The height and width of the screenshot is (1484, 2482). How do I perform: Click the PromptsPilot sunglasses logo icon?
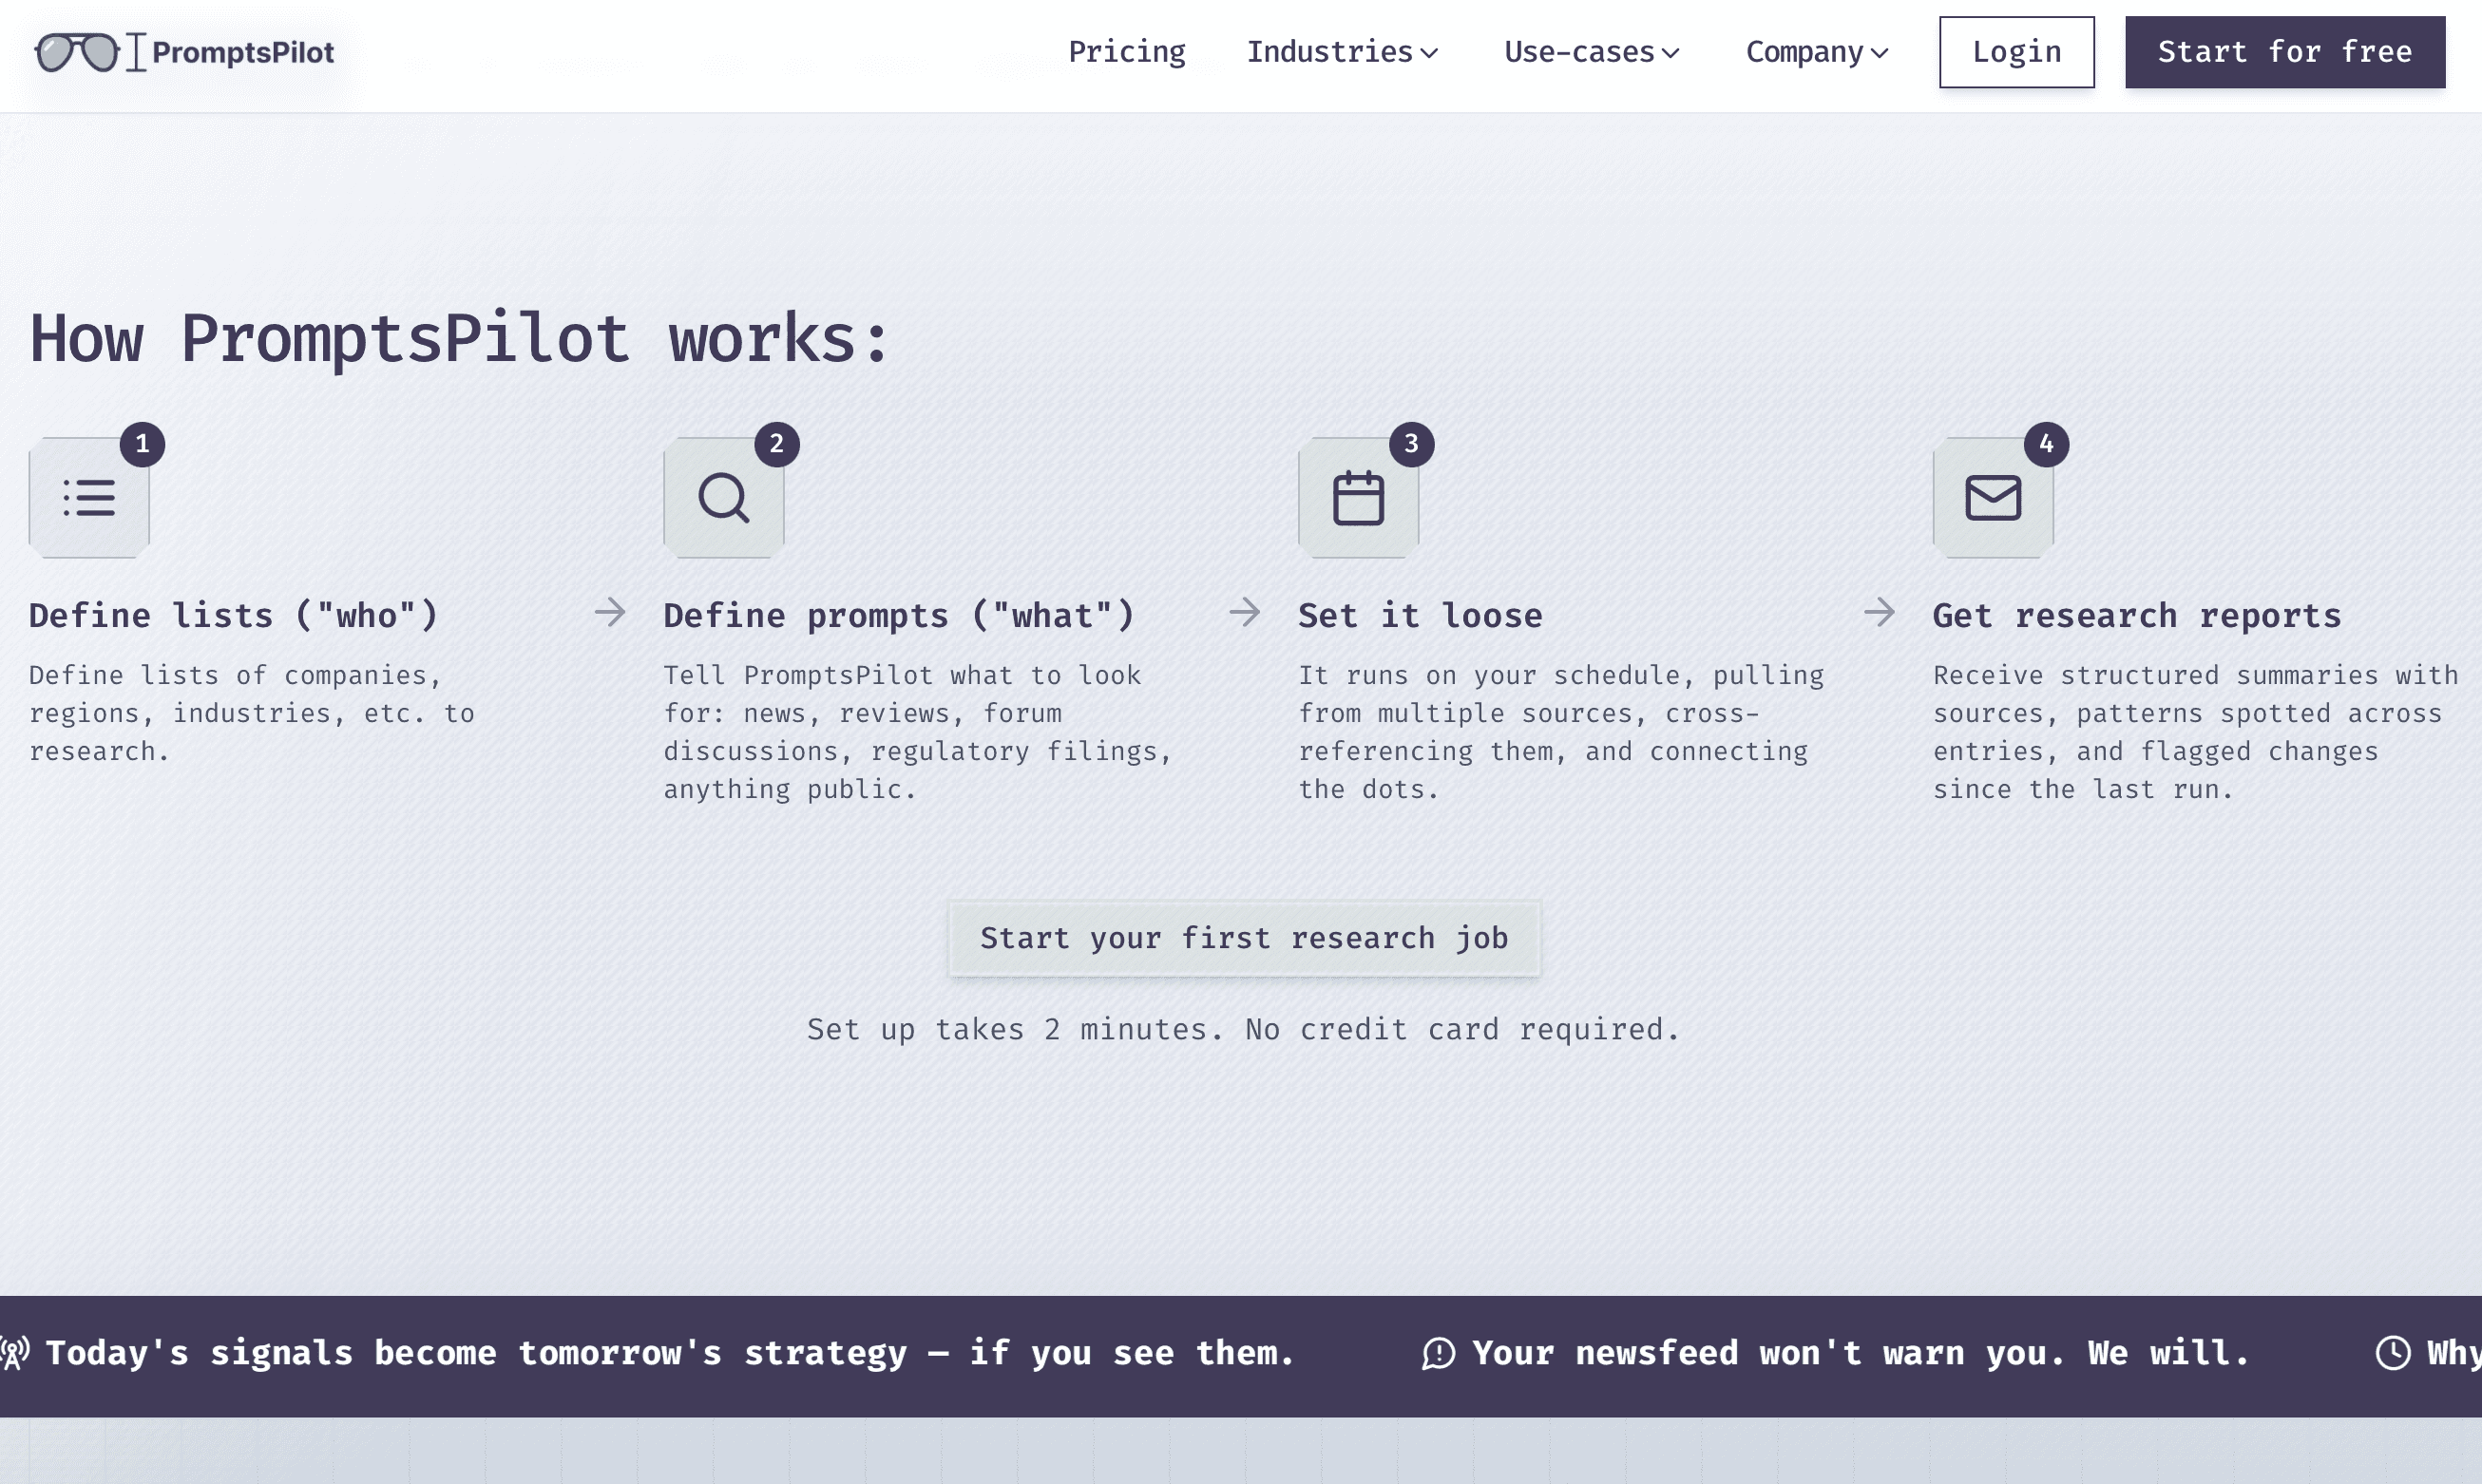click(x=80, y=51)
